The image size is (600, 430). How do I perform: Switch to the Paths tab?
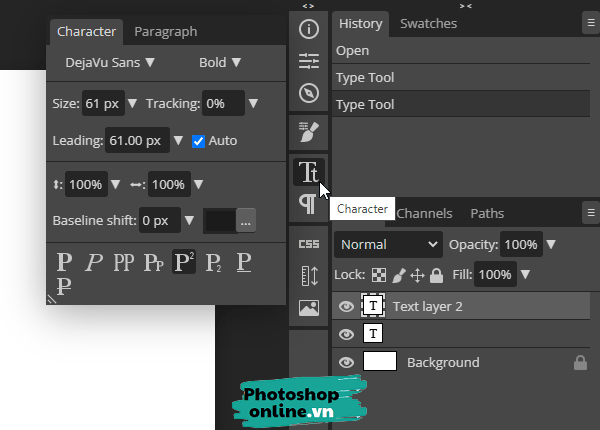point(487,213)
